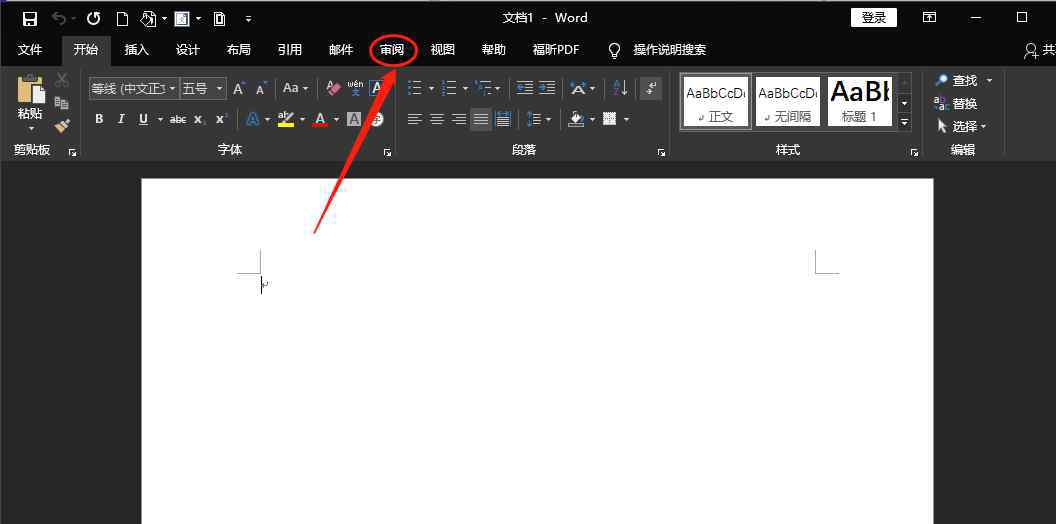Open the font size dropdown (五号)
Viewport: 1056px width, 524px height.
tap(220, 88)
